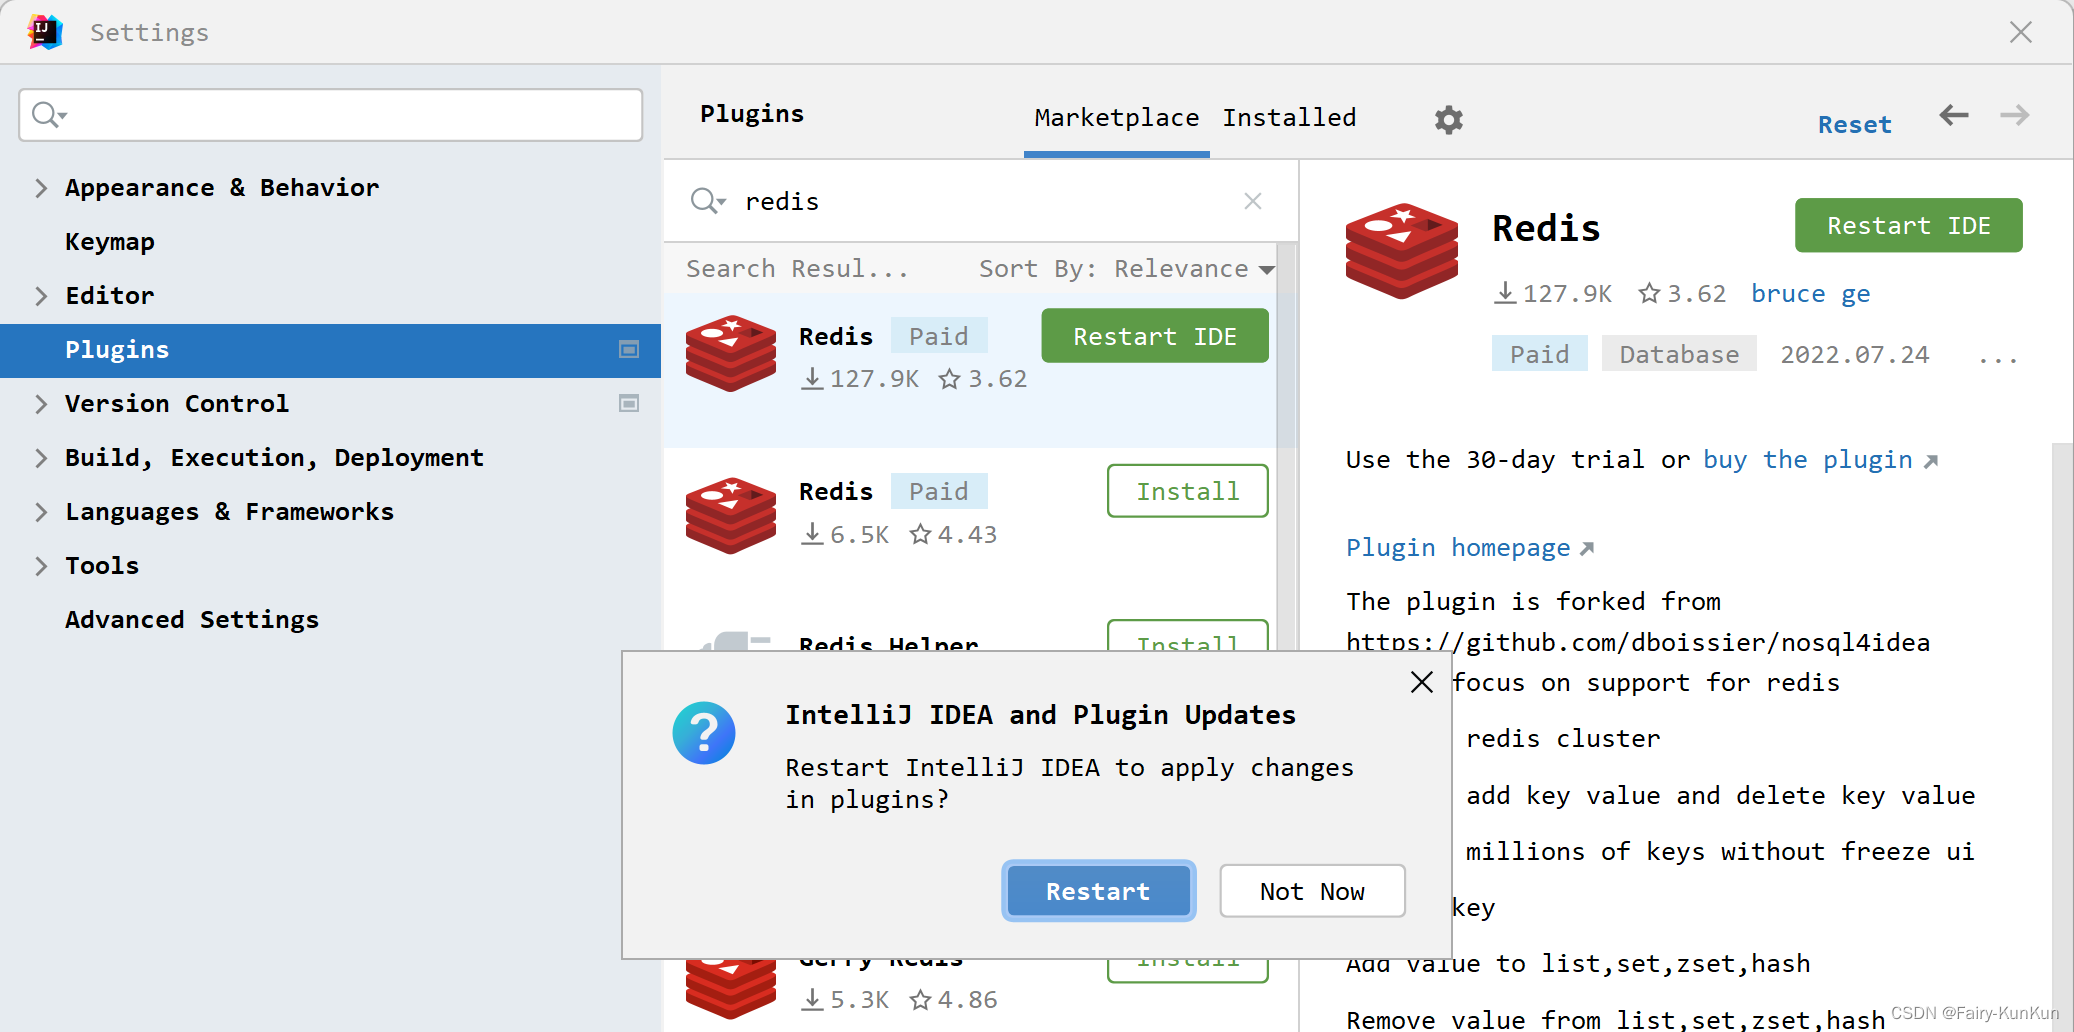Click Version Control project-level marker icon
The height and width of the screenshot is (1032, 2074).
click(x=629, y=403)
